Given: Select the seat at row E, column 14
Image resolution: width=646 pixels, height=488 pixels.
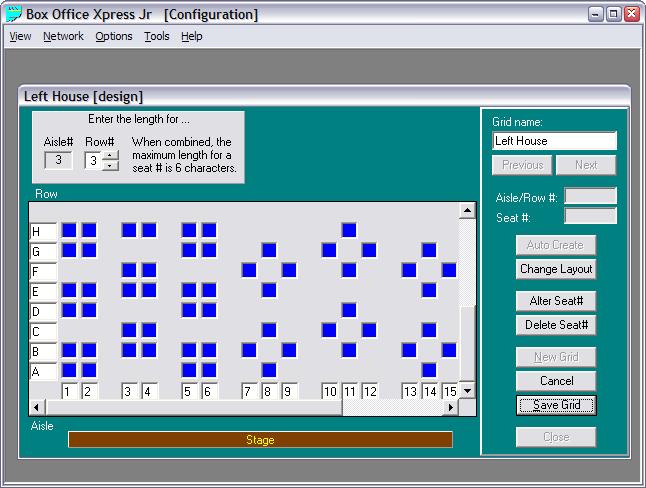Looking at the screenshot, I should [x=429, y=290].
